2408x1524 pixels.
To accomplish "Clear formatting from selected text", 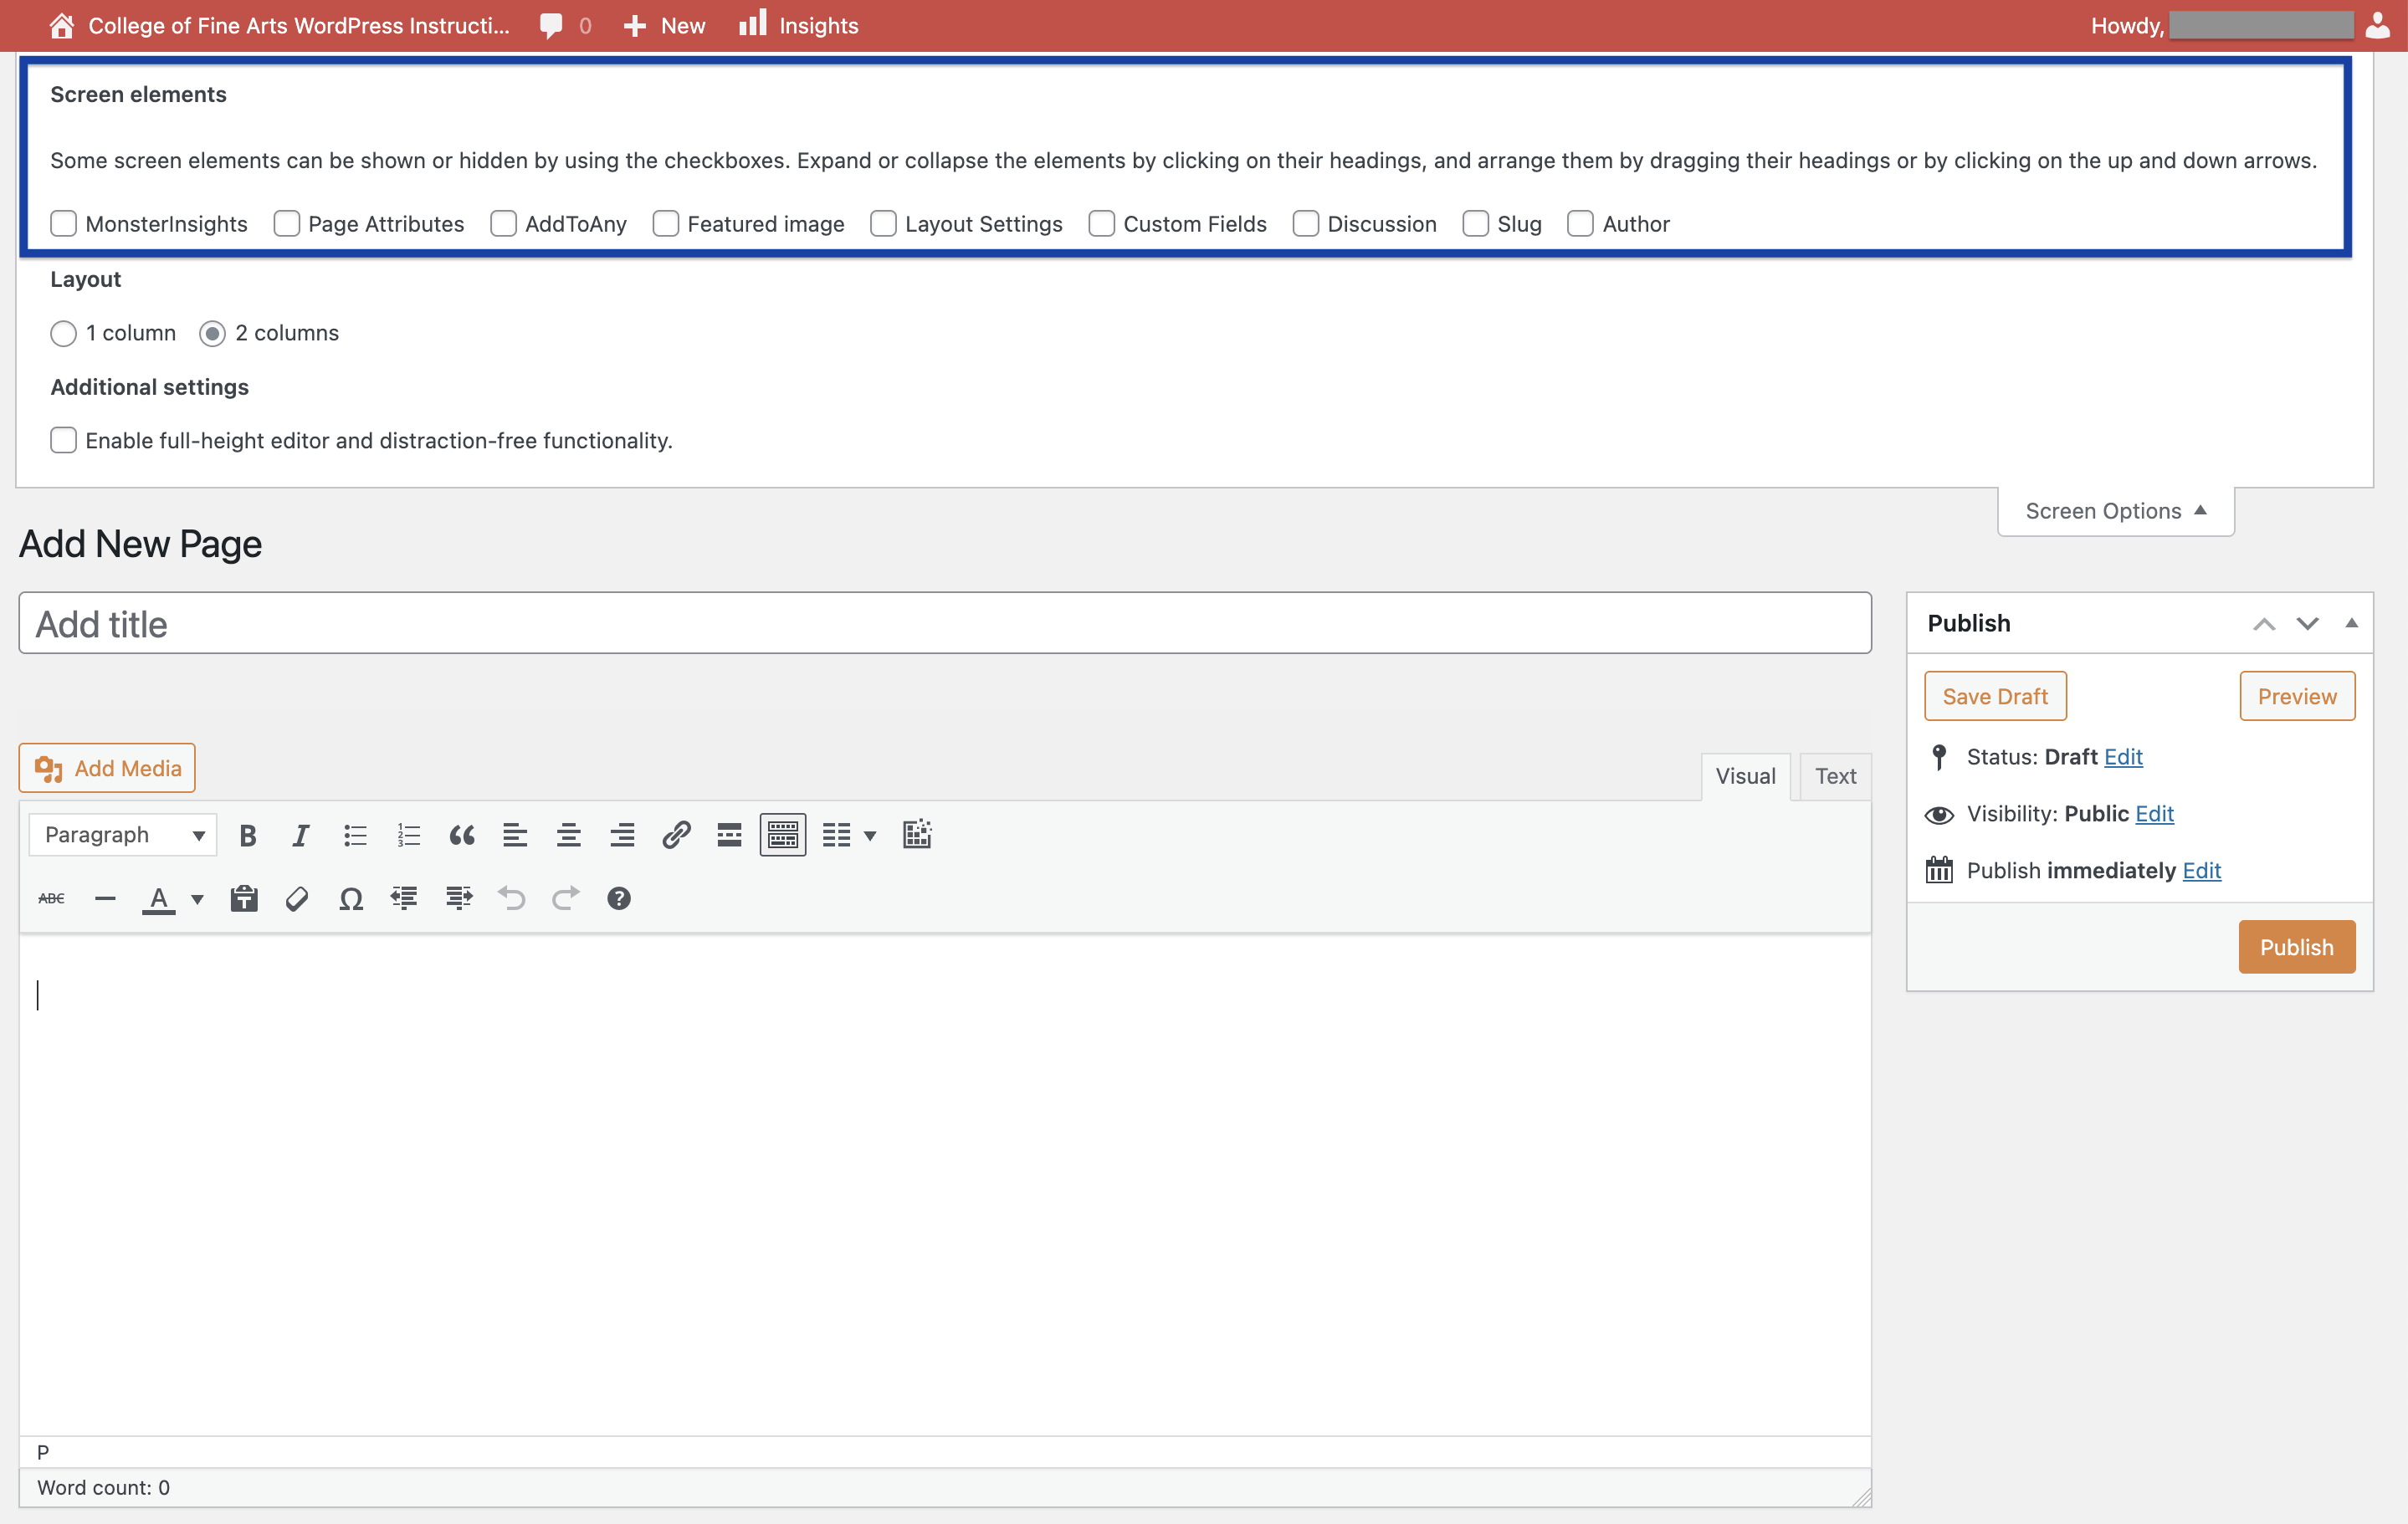I will [296, 898].
